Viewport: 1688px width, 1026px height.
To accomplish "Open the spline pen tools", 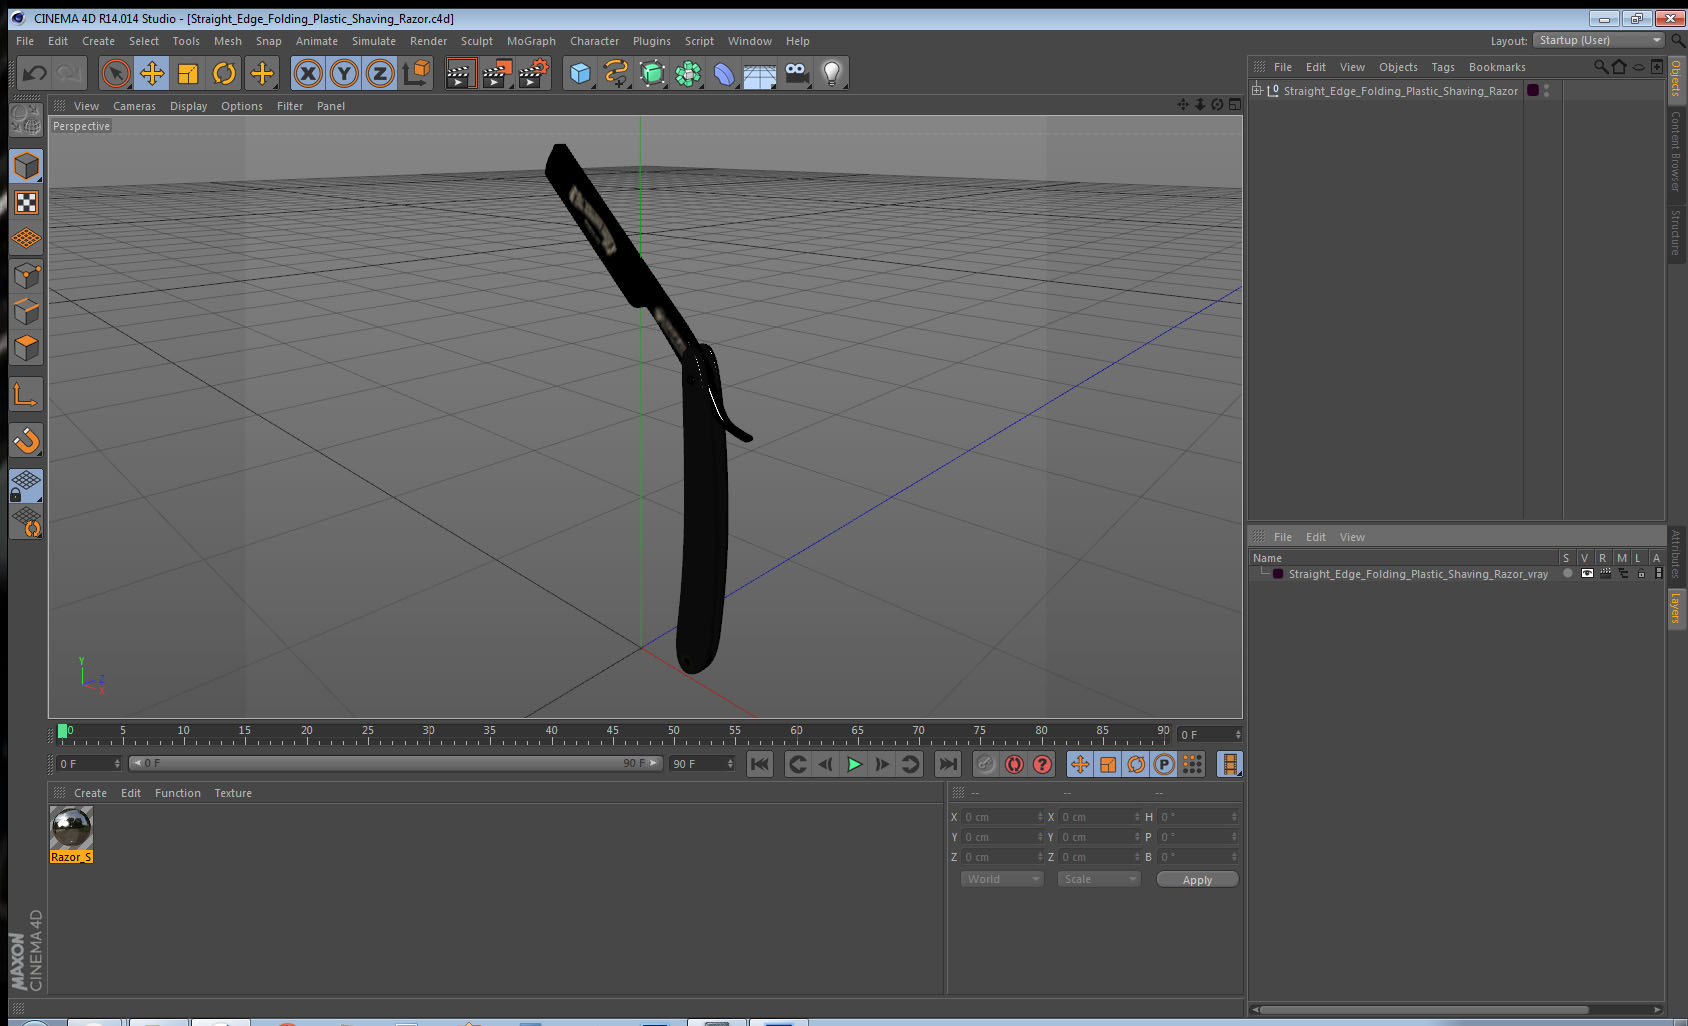I will pos(616,73).
